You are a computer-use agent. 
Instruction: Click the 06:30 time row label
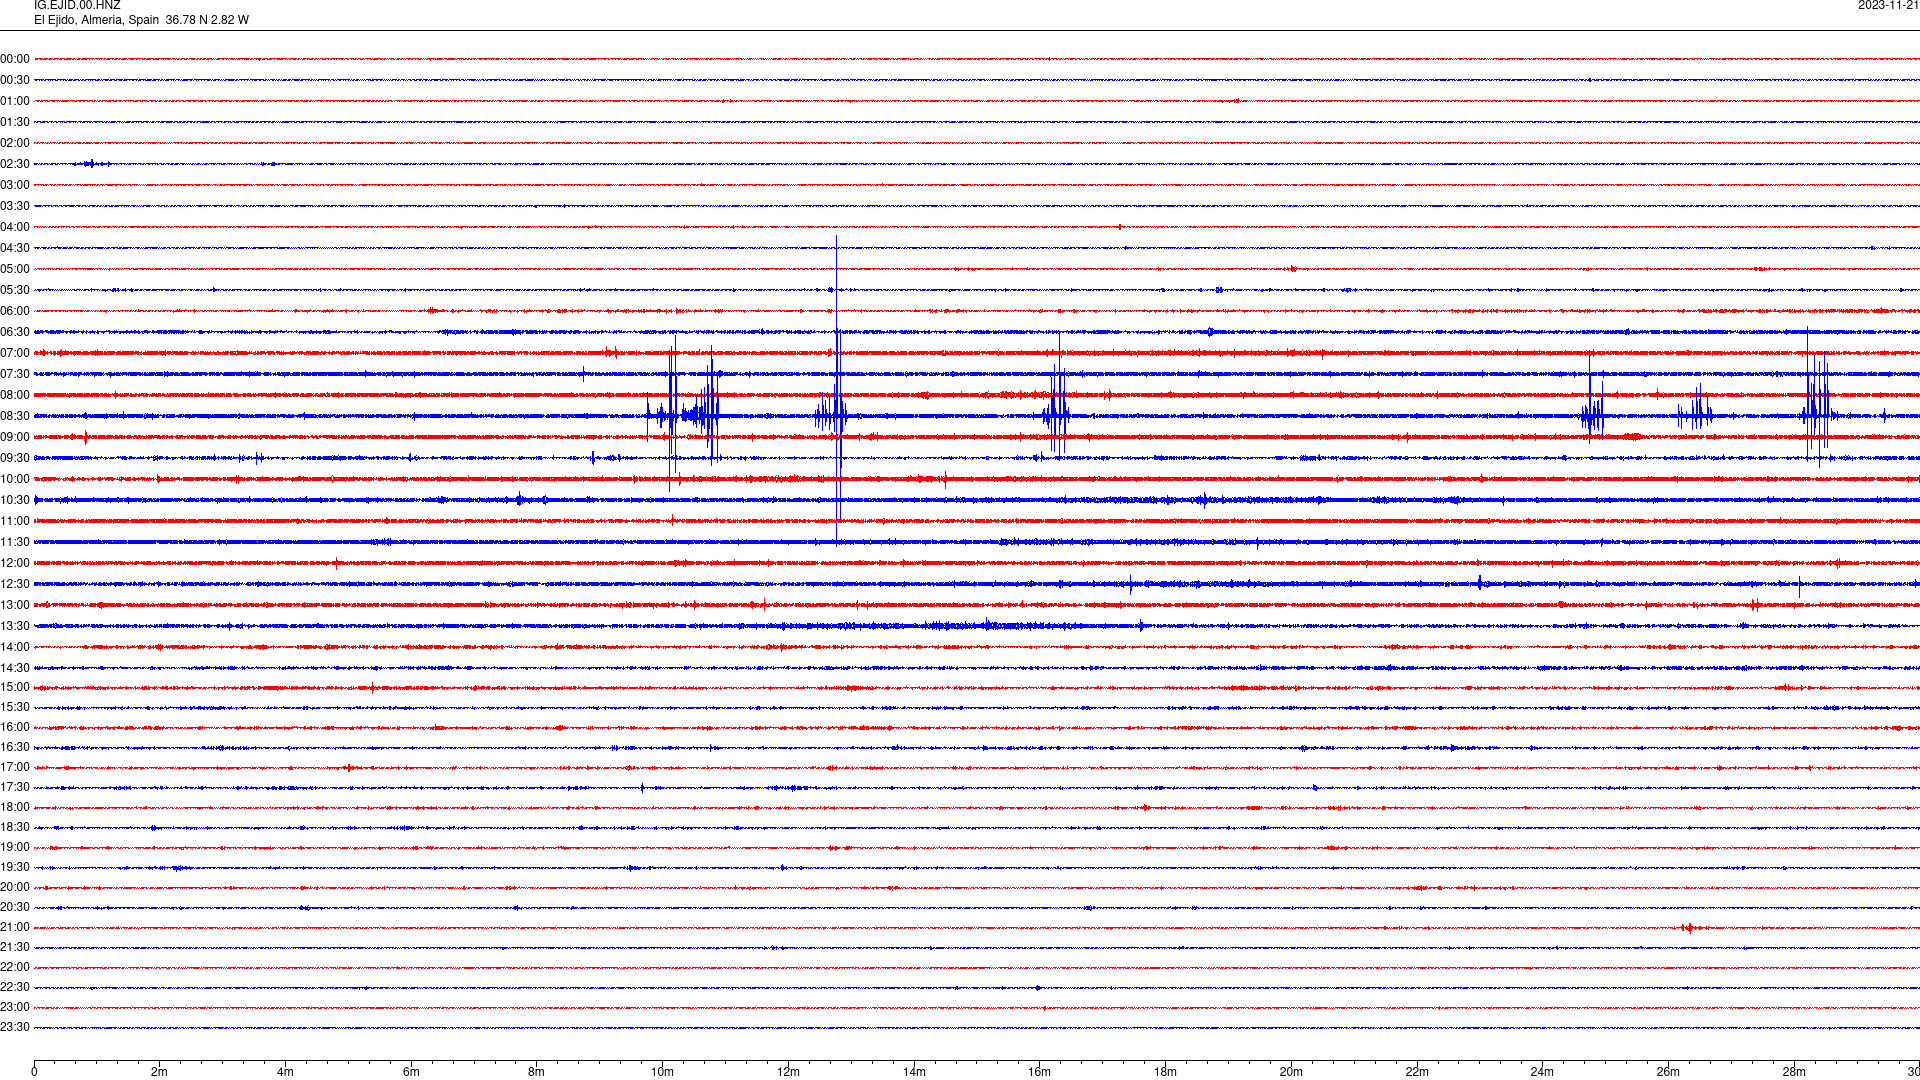[x=15, y=332]
